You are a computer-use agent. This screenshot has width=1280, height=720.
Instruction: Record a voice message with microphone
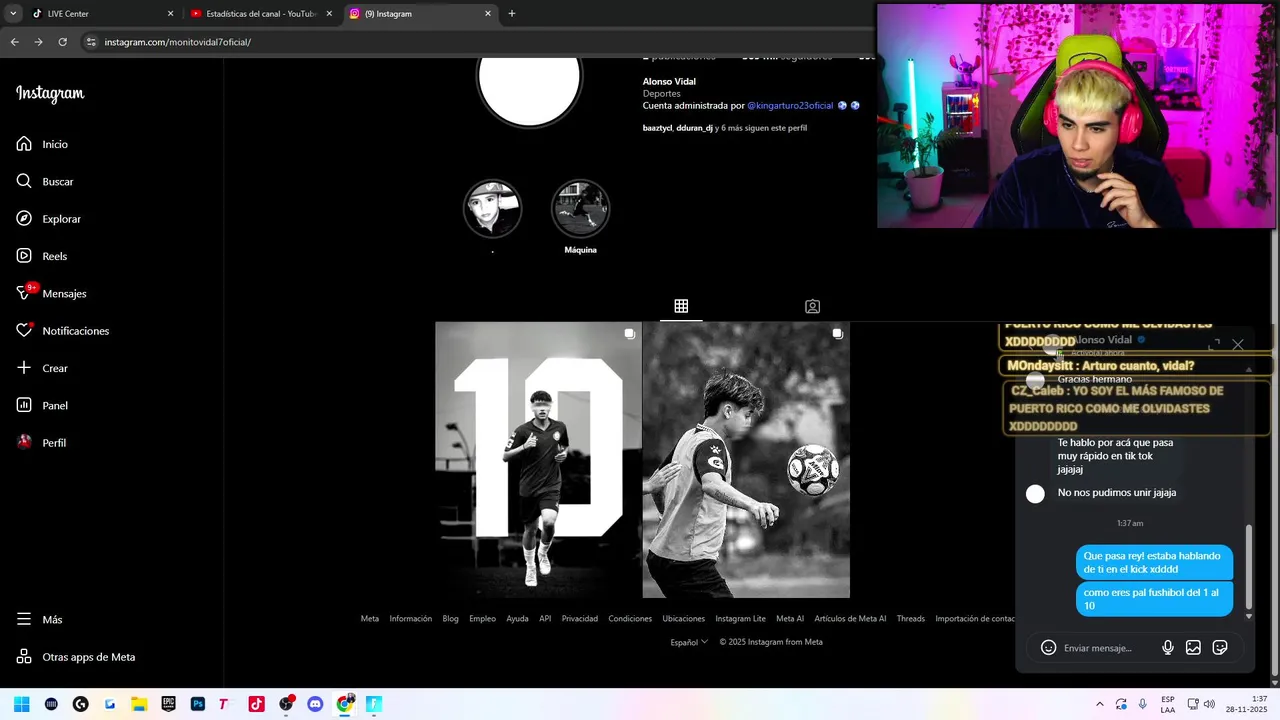click(1167, 648)
